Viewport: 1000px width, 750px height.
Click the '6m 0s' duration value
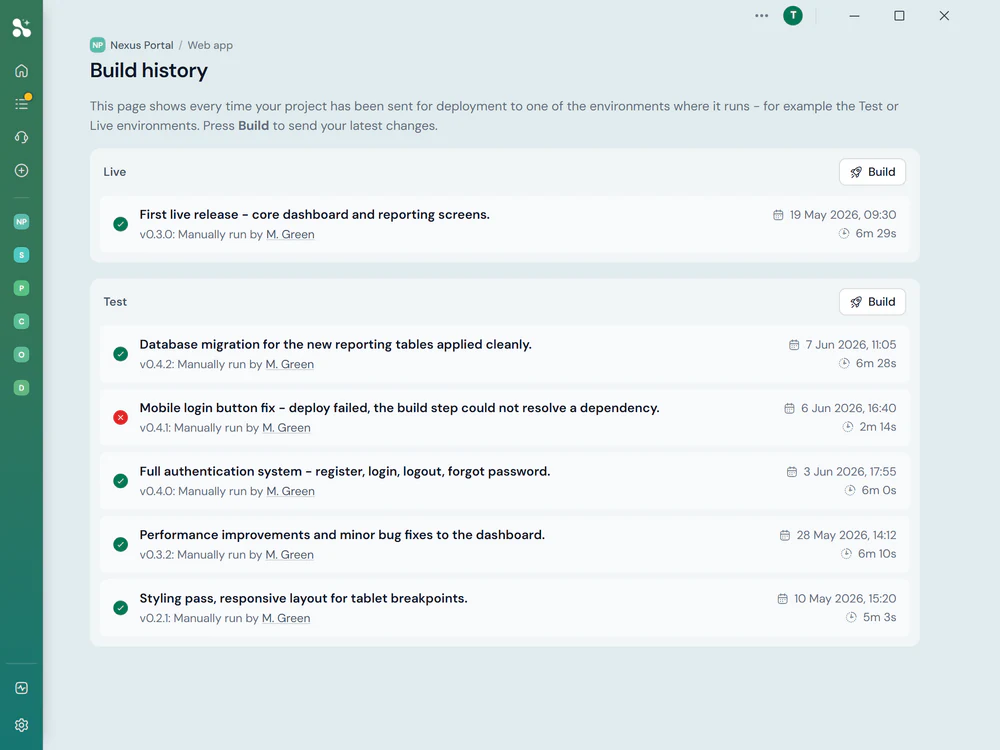pos(879,490)
